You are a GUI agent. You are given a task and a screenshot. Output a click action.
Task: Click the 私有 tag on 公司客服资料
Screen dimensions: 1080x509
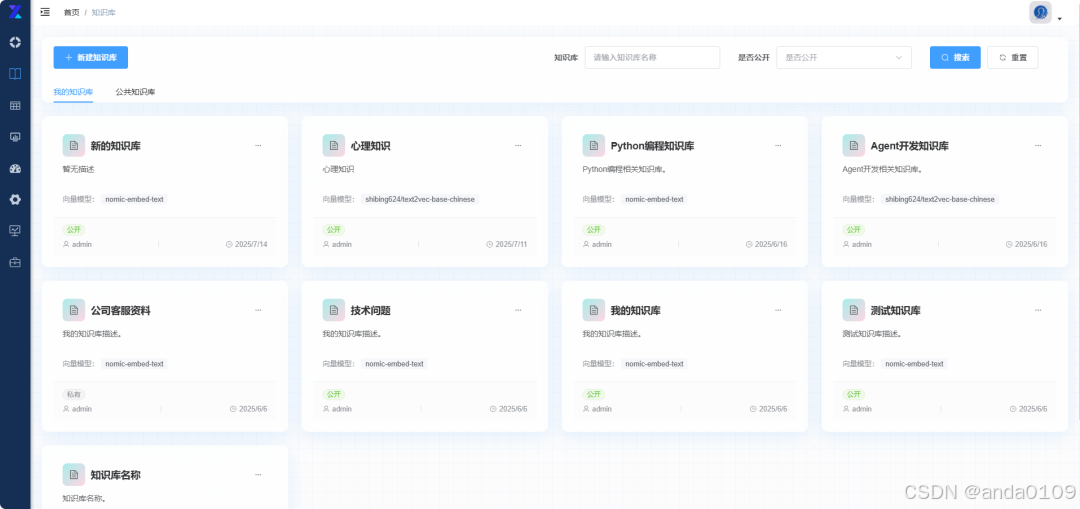pyautogui.click(x=74, y=395)
